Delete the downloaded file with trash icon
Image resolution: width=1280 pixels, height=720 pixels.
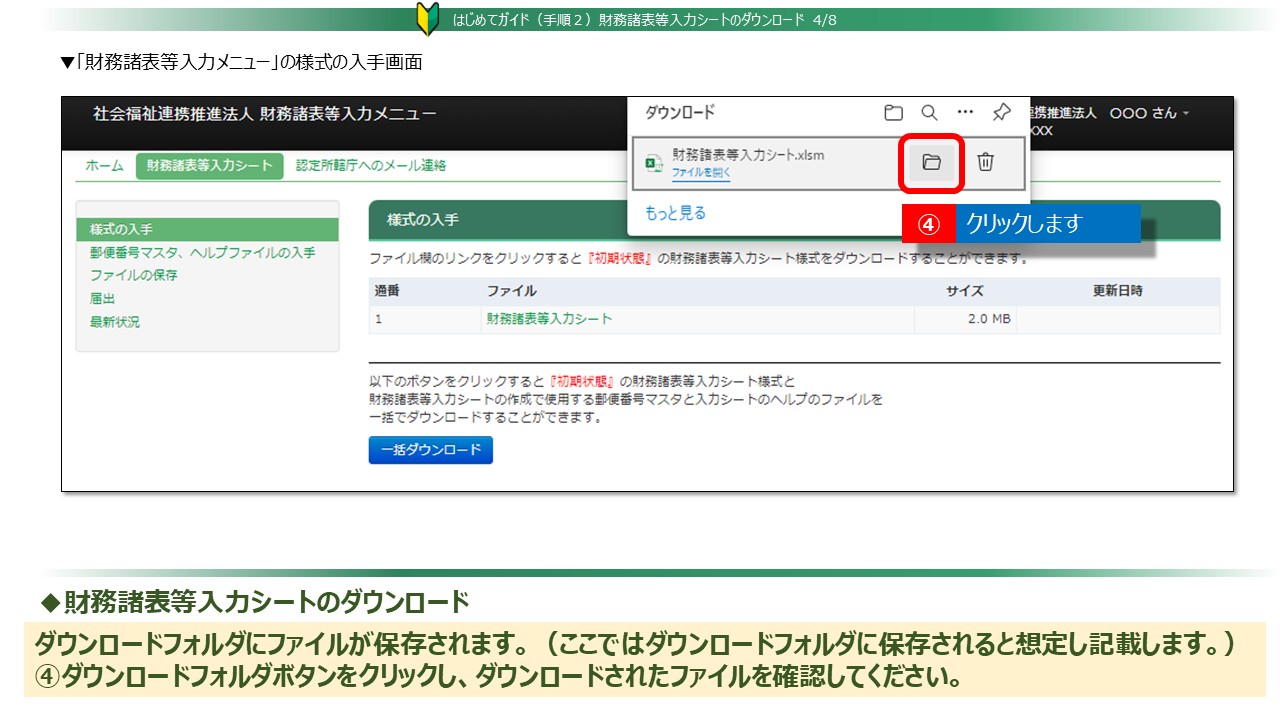tap(985, 162)
